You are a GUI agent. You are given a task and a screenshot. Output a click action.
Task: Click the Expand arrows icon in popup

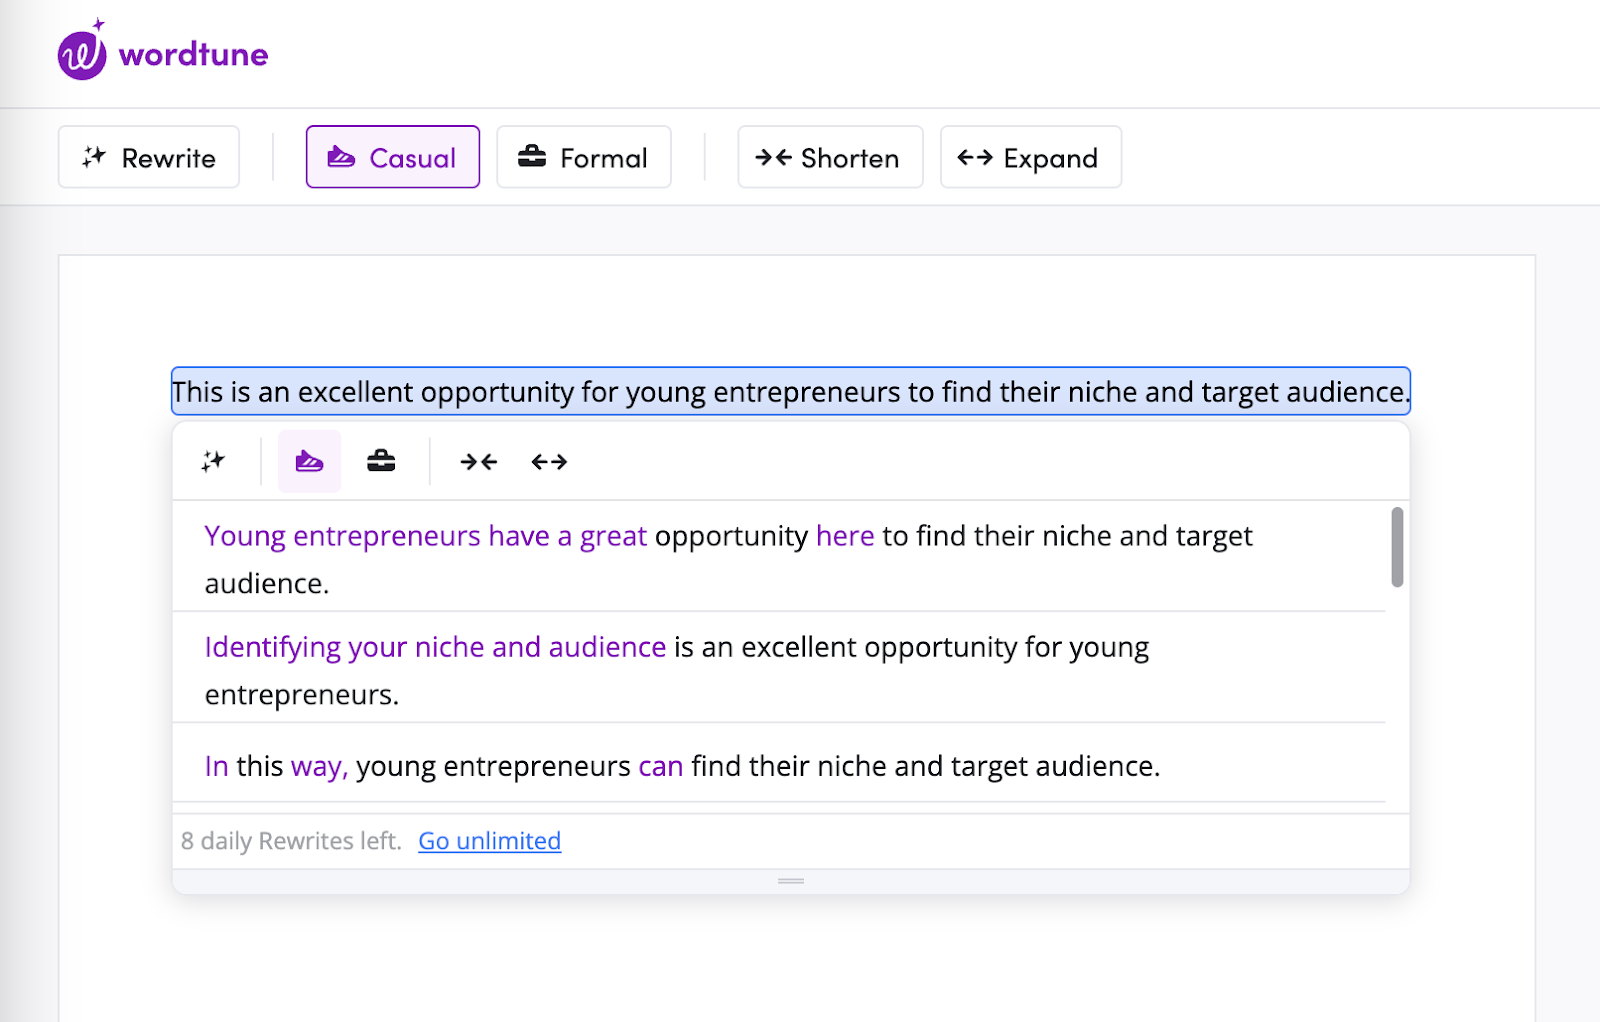pyautogui.click(x=549, y=461)
